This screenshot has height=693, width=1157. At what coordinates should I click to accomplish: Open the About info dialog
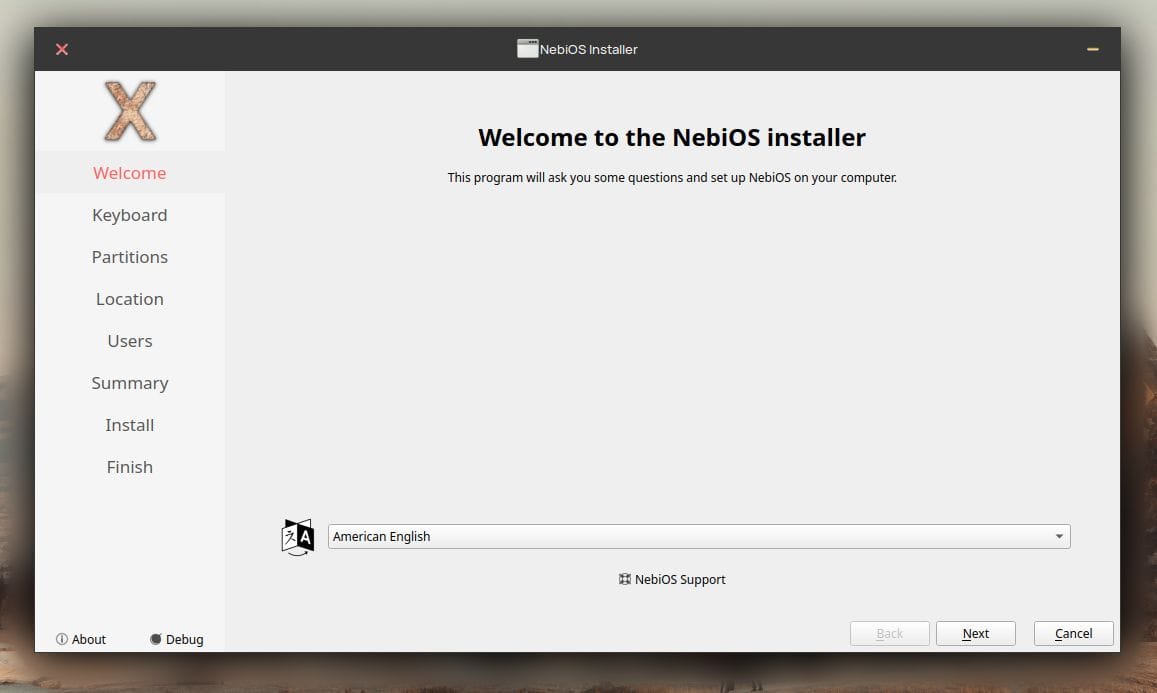tap(81, 639)
